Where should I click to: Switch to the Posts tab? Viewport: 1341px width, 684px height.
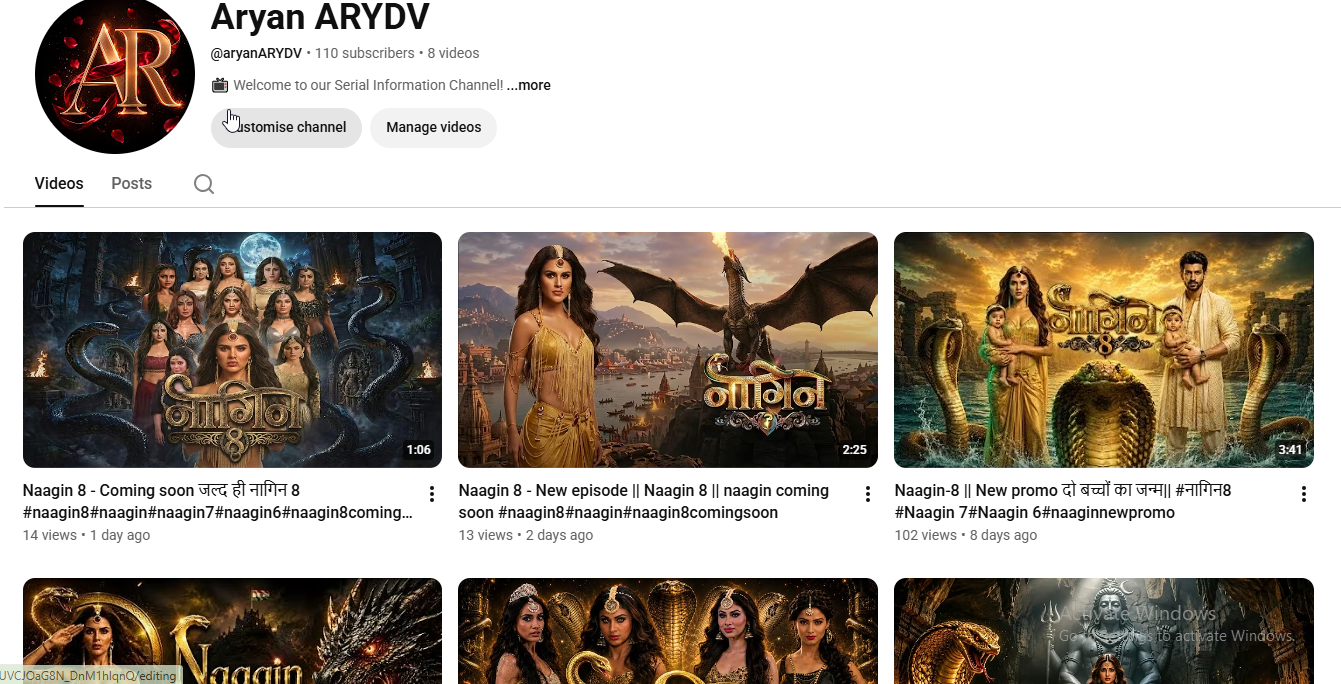click(x=132, y=184)
